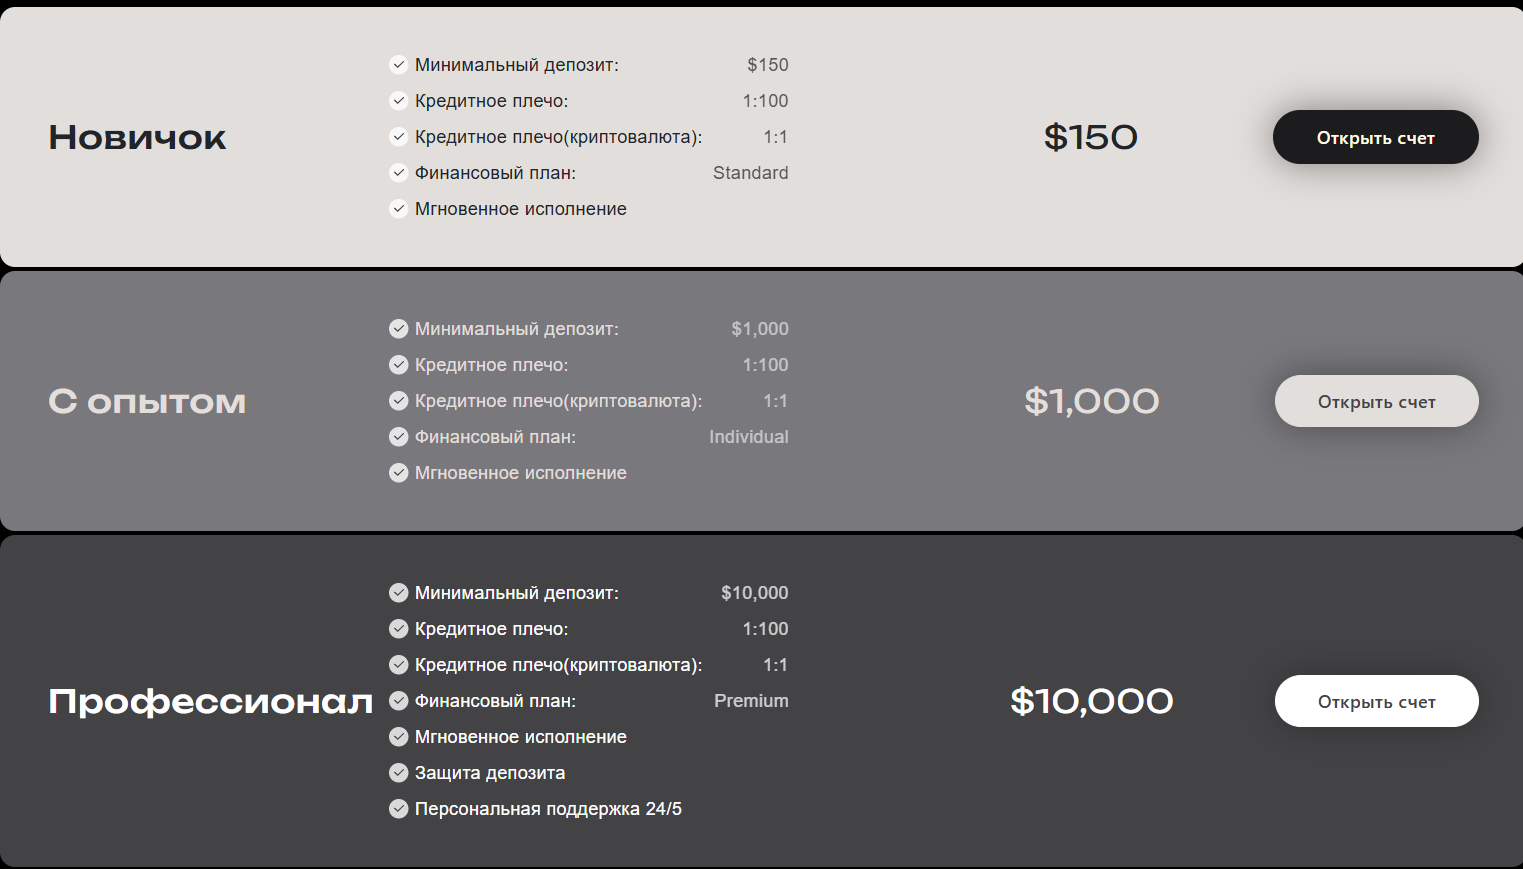Open account with С опытом plan button
This screenshot has height=869, width=1523.
coord(1376,401)
